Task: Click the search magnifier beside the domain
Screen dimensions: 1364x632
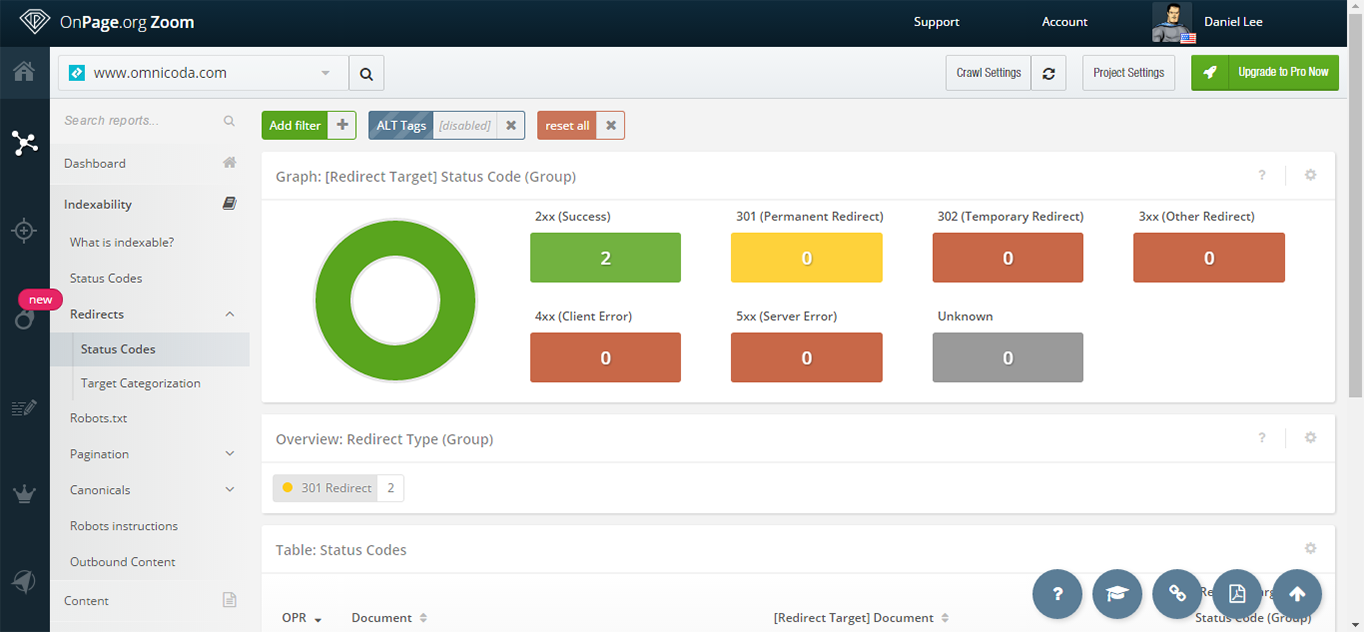Action: [x=366, y=73]
